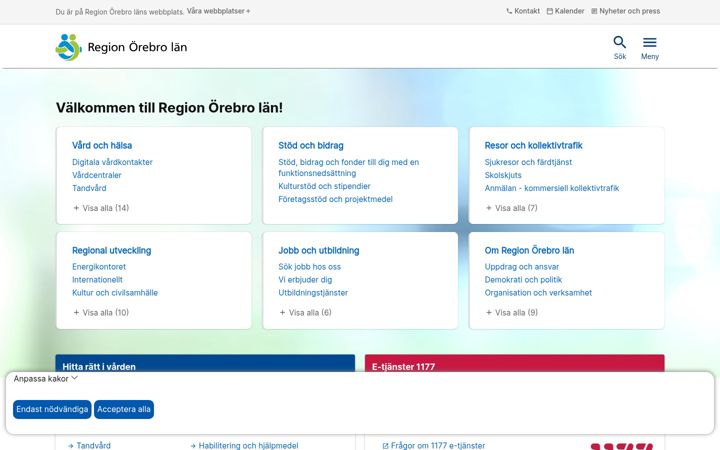This screenshot has width=720, height=450.
Task: Click the Endast nödvändiga button
Action: (52, 409)
